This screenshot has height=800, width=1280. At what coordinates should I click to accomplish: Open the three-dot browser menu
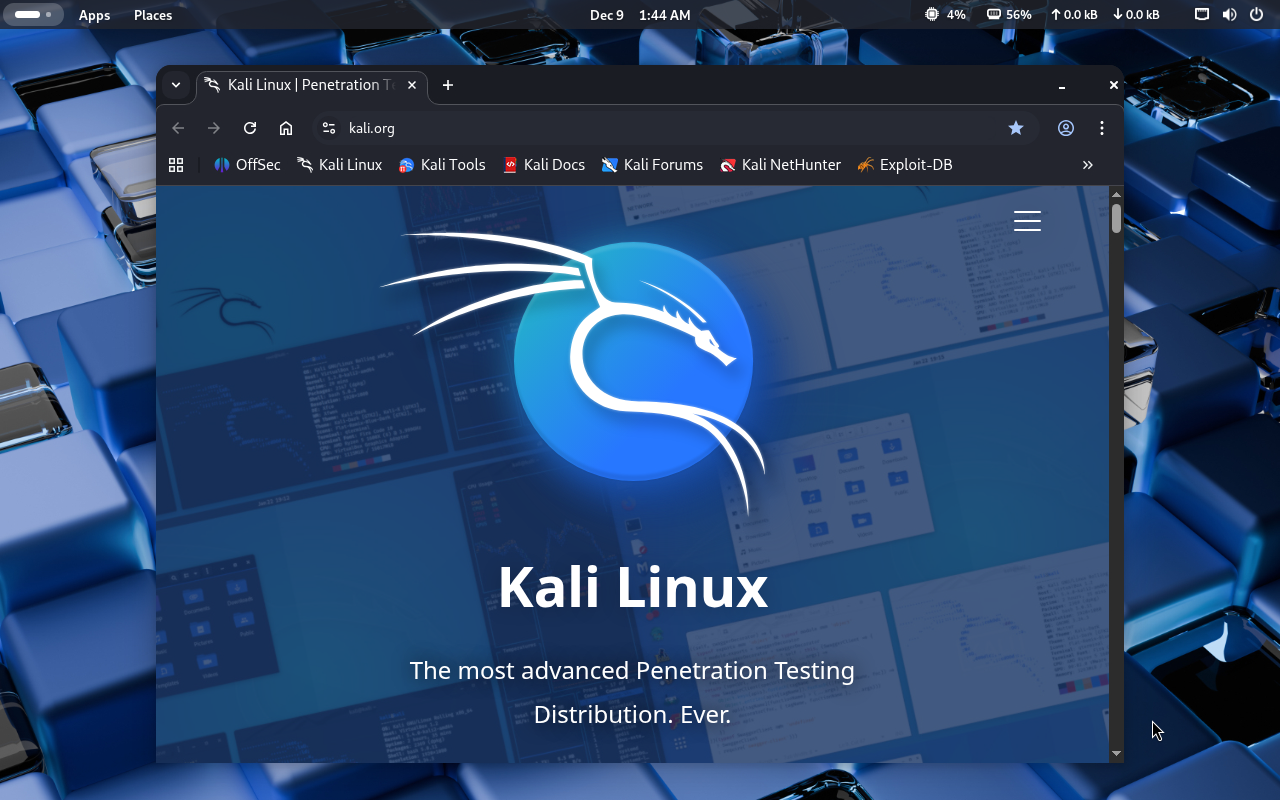pos(1102,128)
